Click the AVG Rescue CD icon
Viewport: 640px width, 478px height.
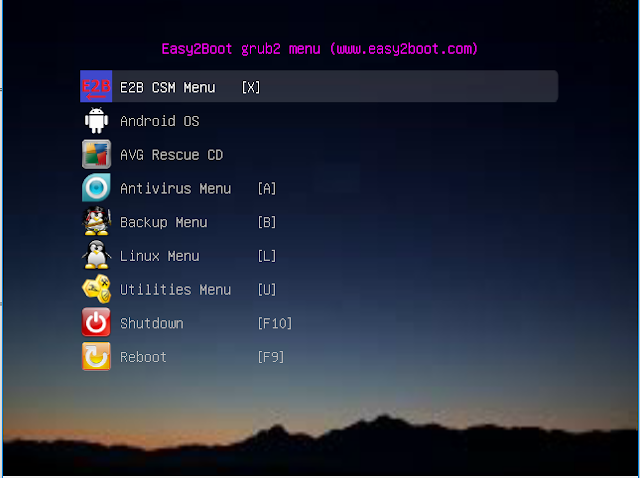coord(96,154)
